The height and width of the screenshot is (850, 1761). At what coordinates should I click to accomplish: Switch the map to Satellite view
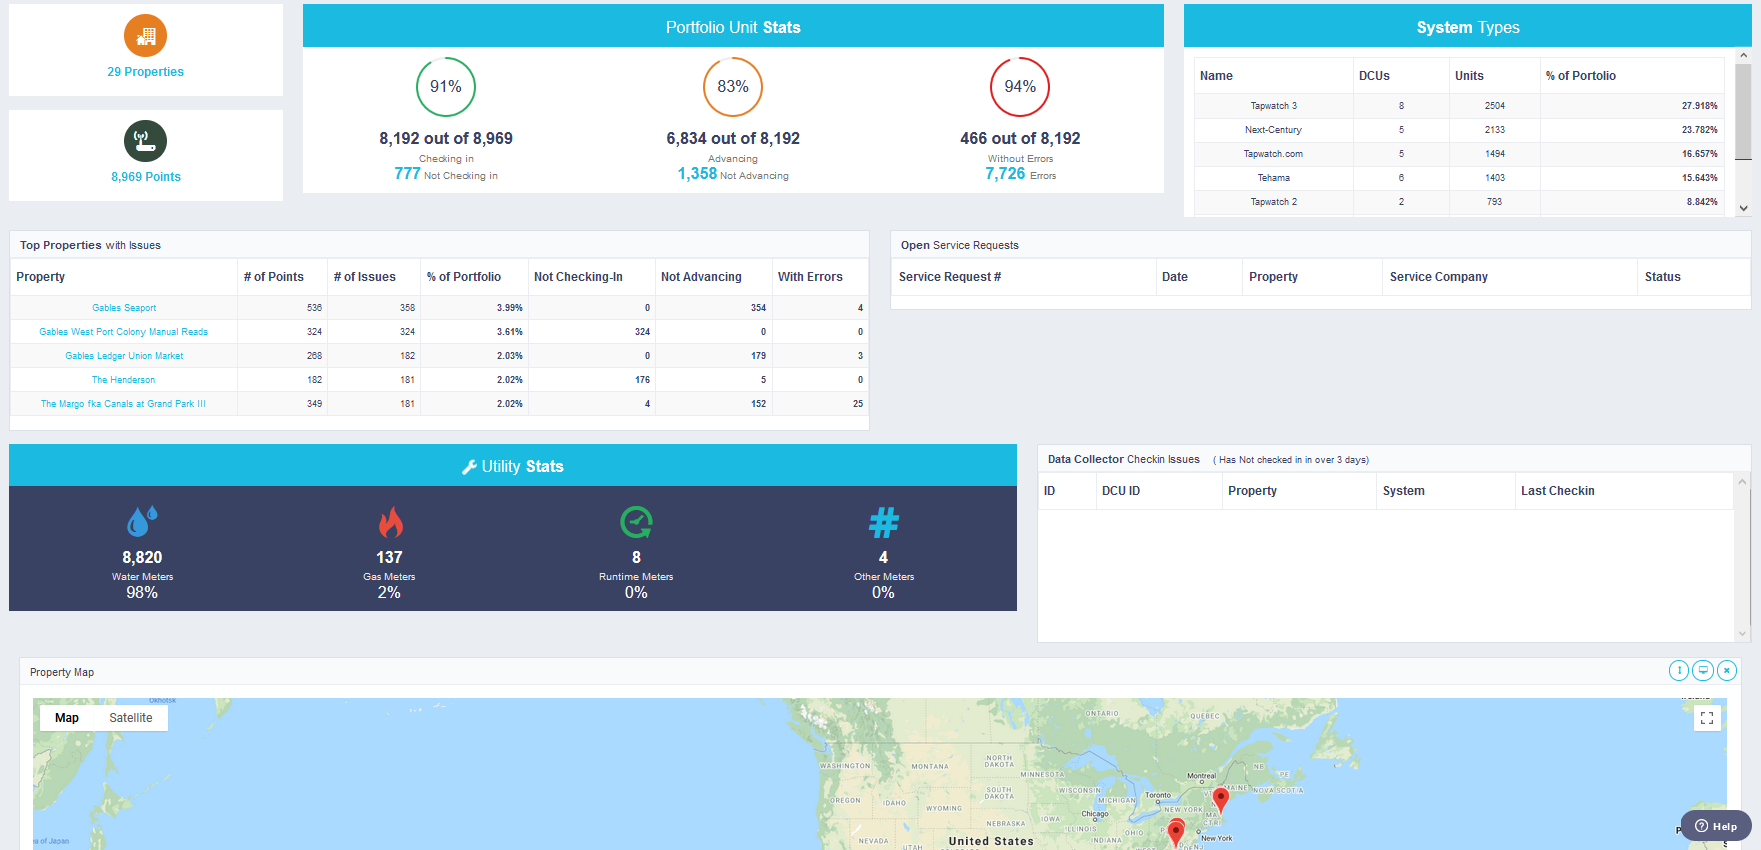(131, 718)
